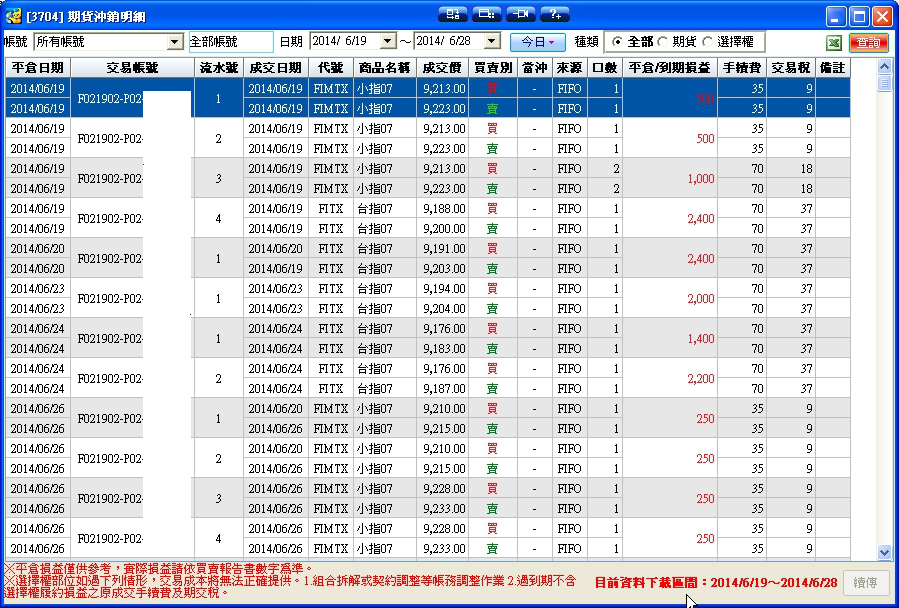Sort by the 平倉日期 column header
The image size is (899, 608).
(38, 68)
